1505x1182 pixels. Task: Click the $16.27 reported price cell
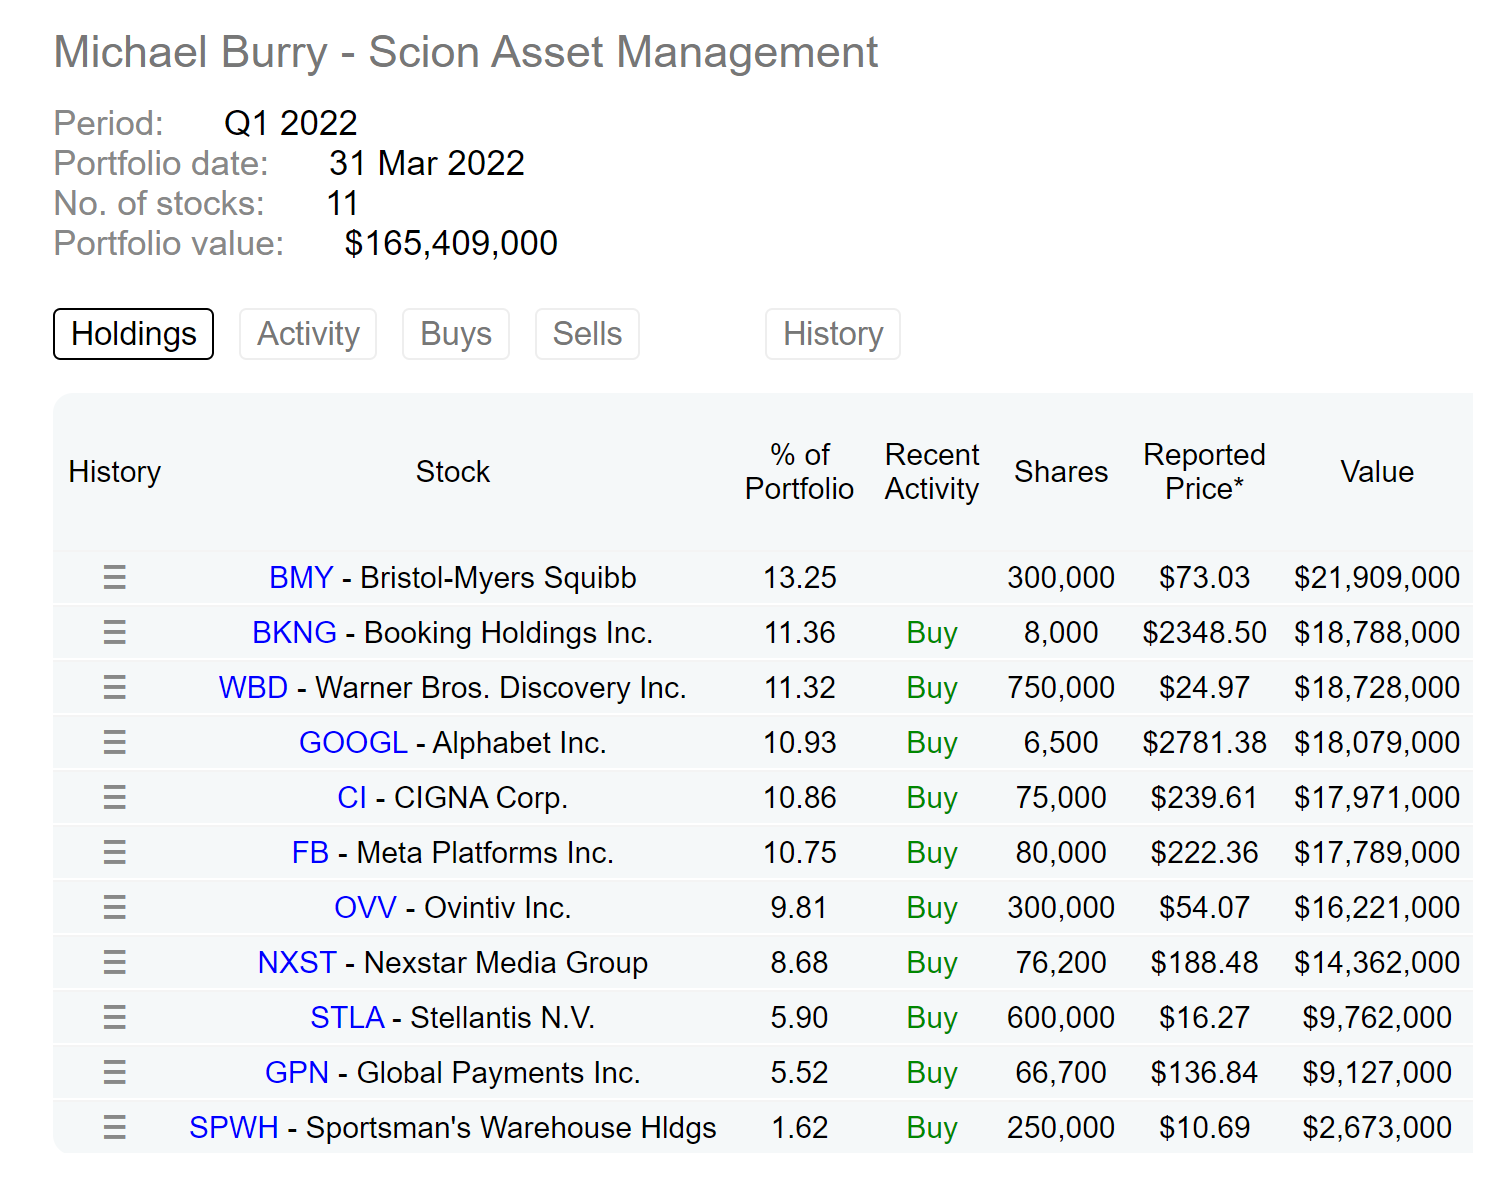tap(1204, 1018)
